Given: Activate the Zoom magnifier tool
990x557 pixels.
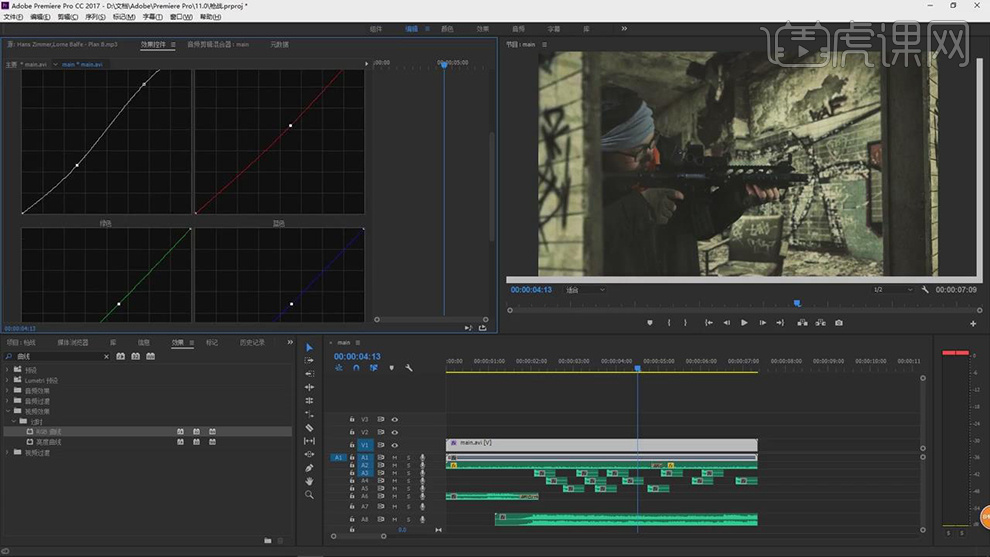Looking at the screenshot, I should (x=309, y=495).
